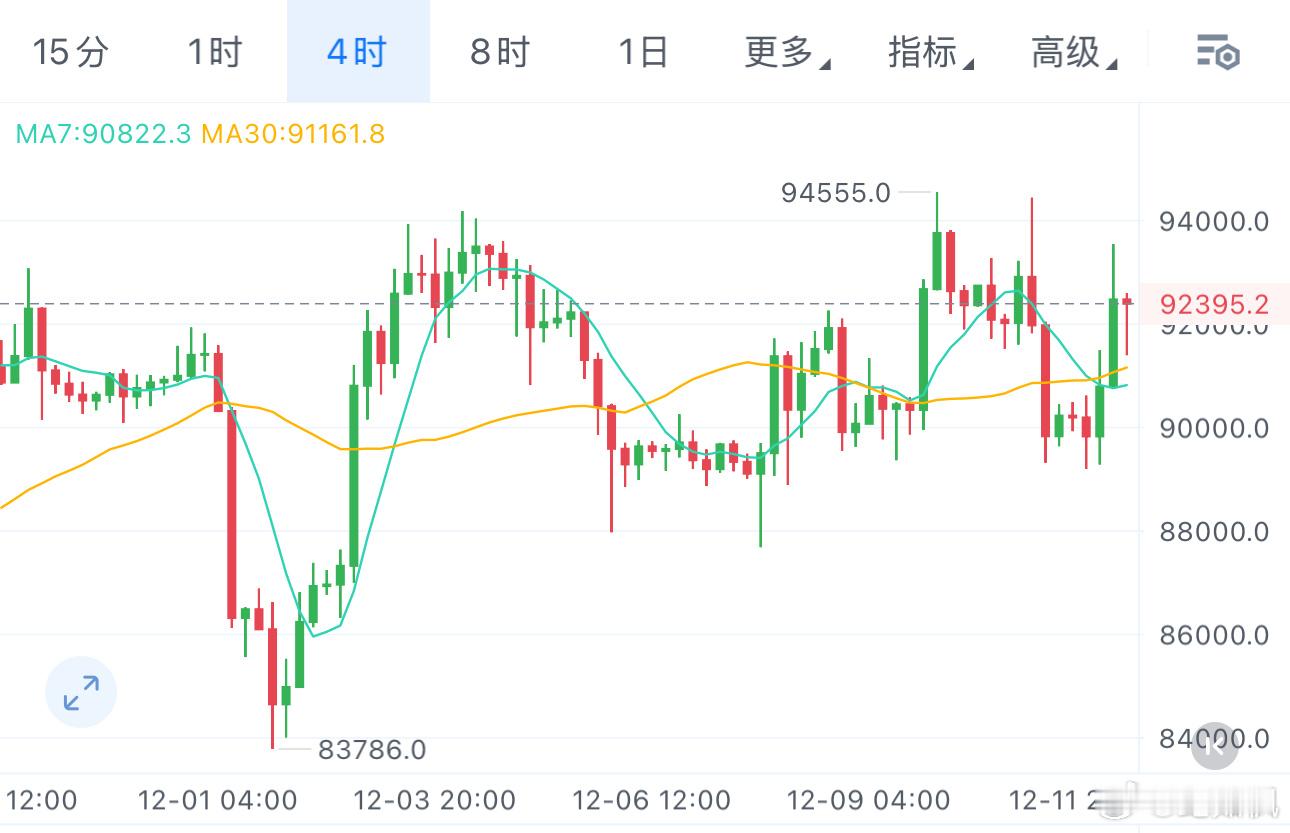The image size is (1290, 833).
Task: Toggle the MA30 moving average label
Action: 291,135
